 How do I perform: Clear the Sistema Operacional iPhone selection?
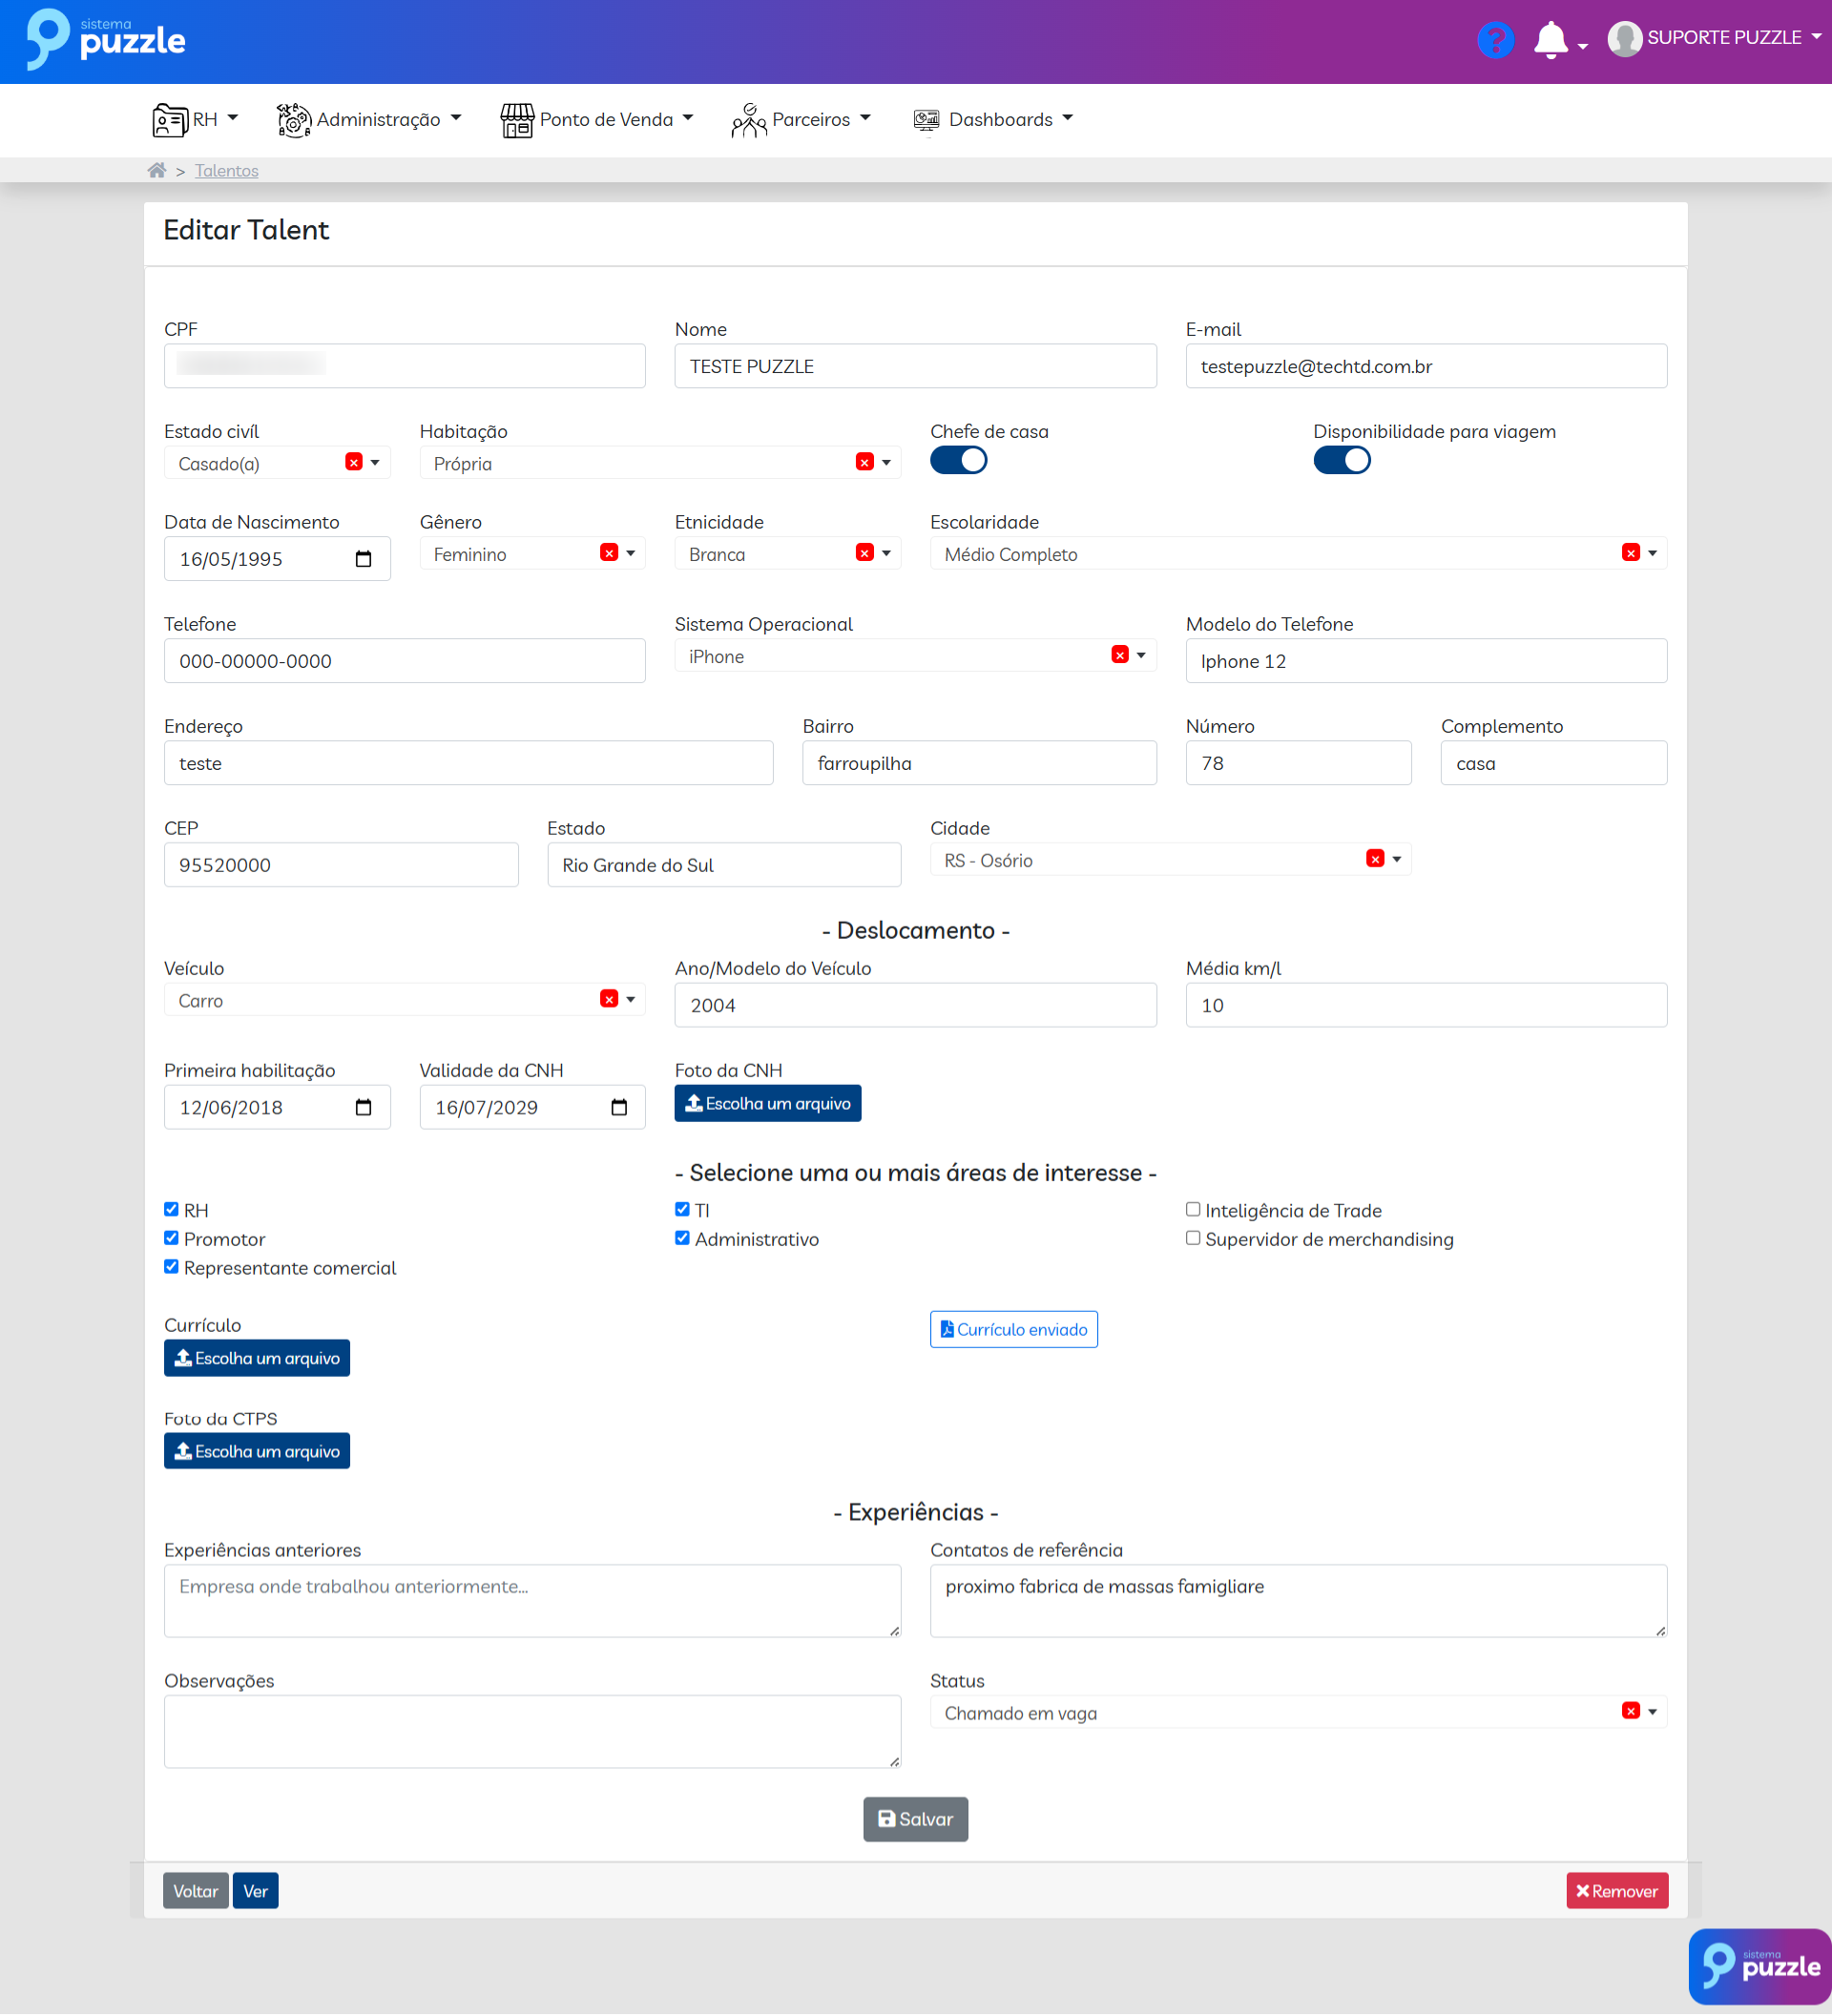(x=1119, y=655)
